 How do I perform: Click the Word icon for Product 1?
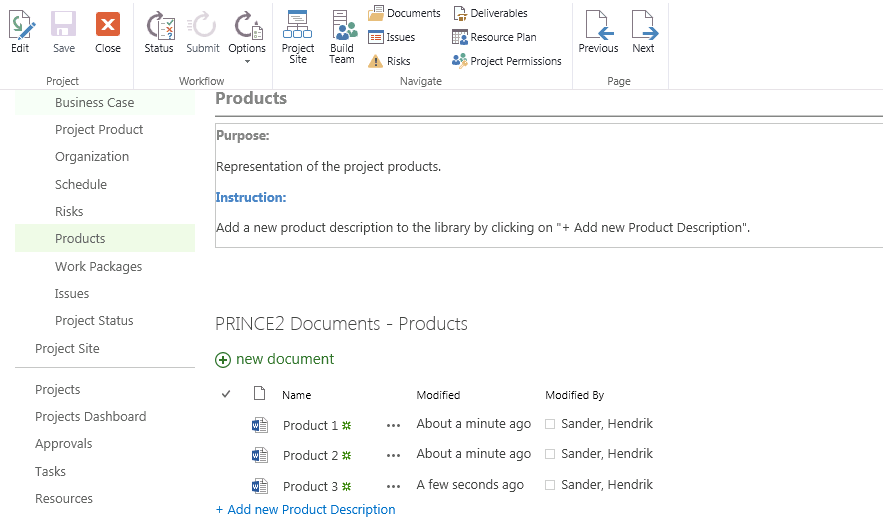260,425
